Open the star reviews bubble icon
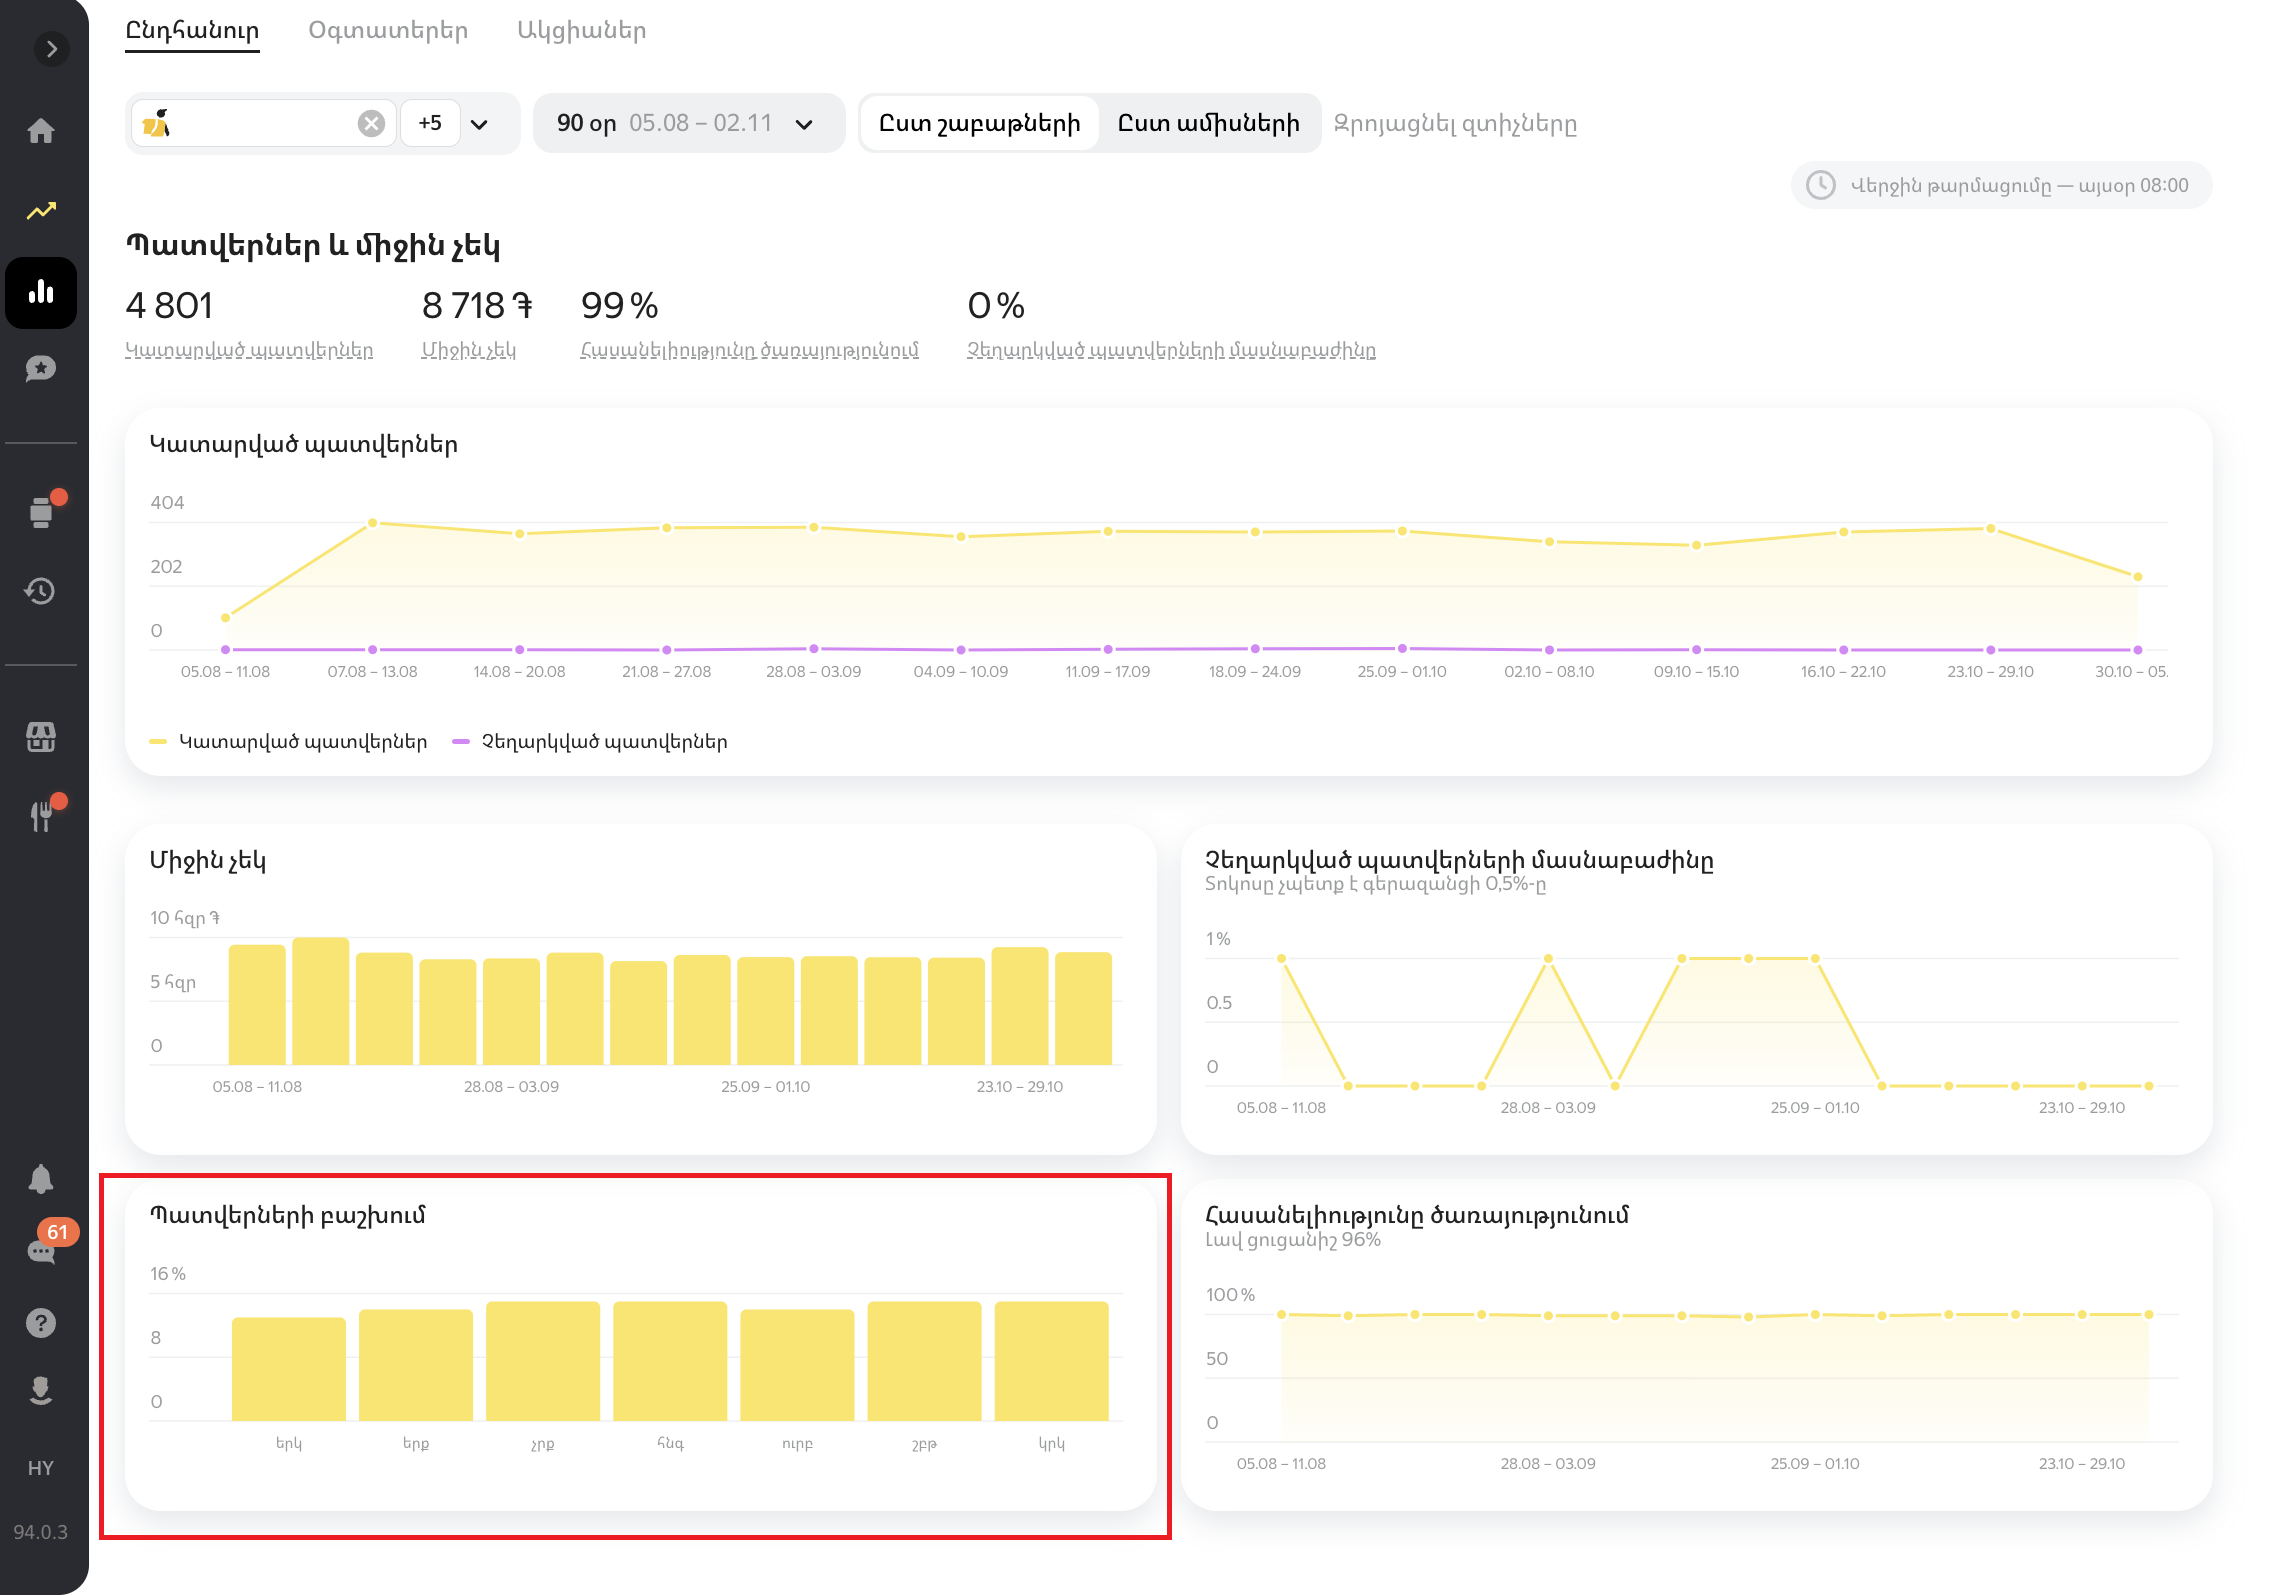 coord(41,369)
